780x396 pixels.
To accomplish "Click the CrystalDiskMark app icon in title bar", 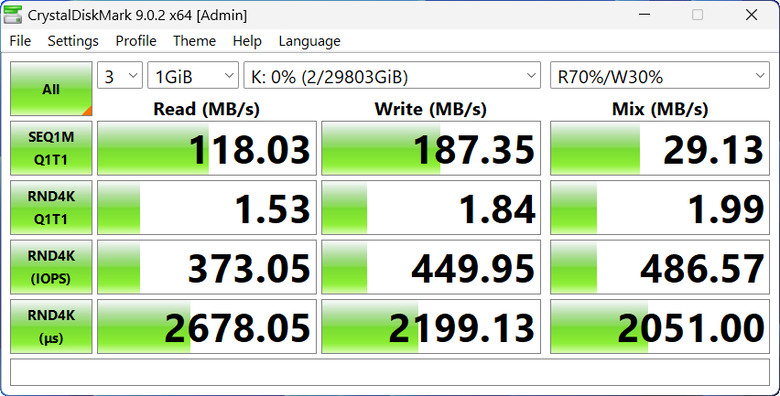I will click(x=12, y=14).
